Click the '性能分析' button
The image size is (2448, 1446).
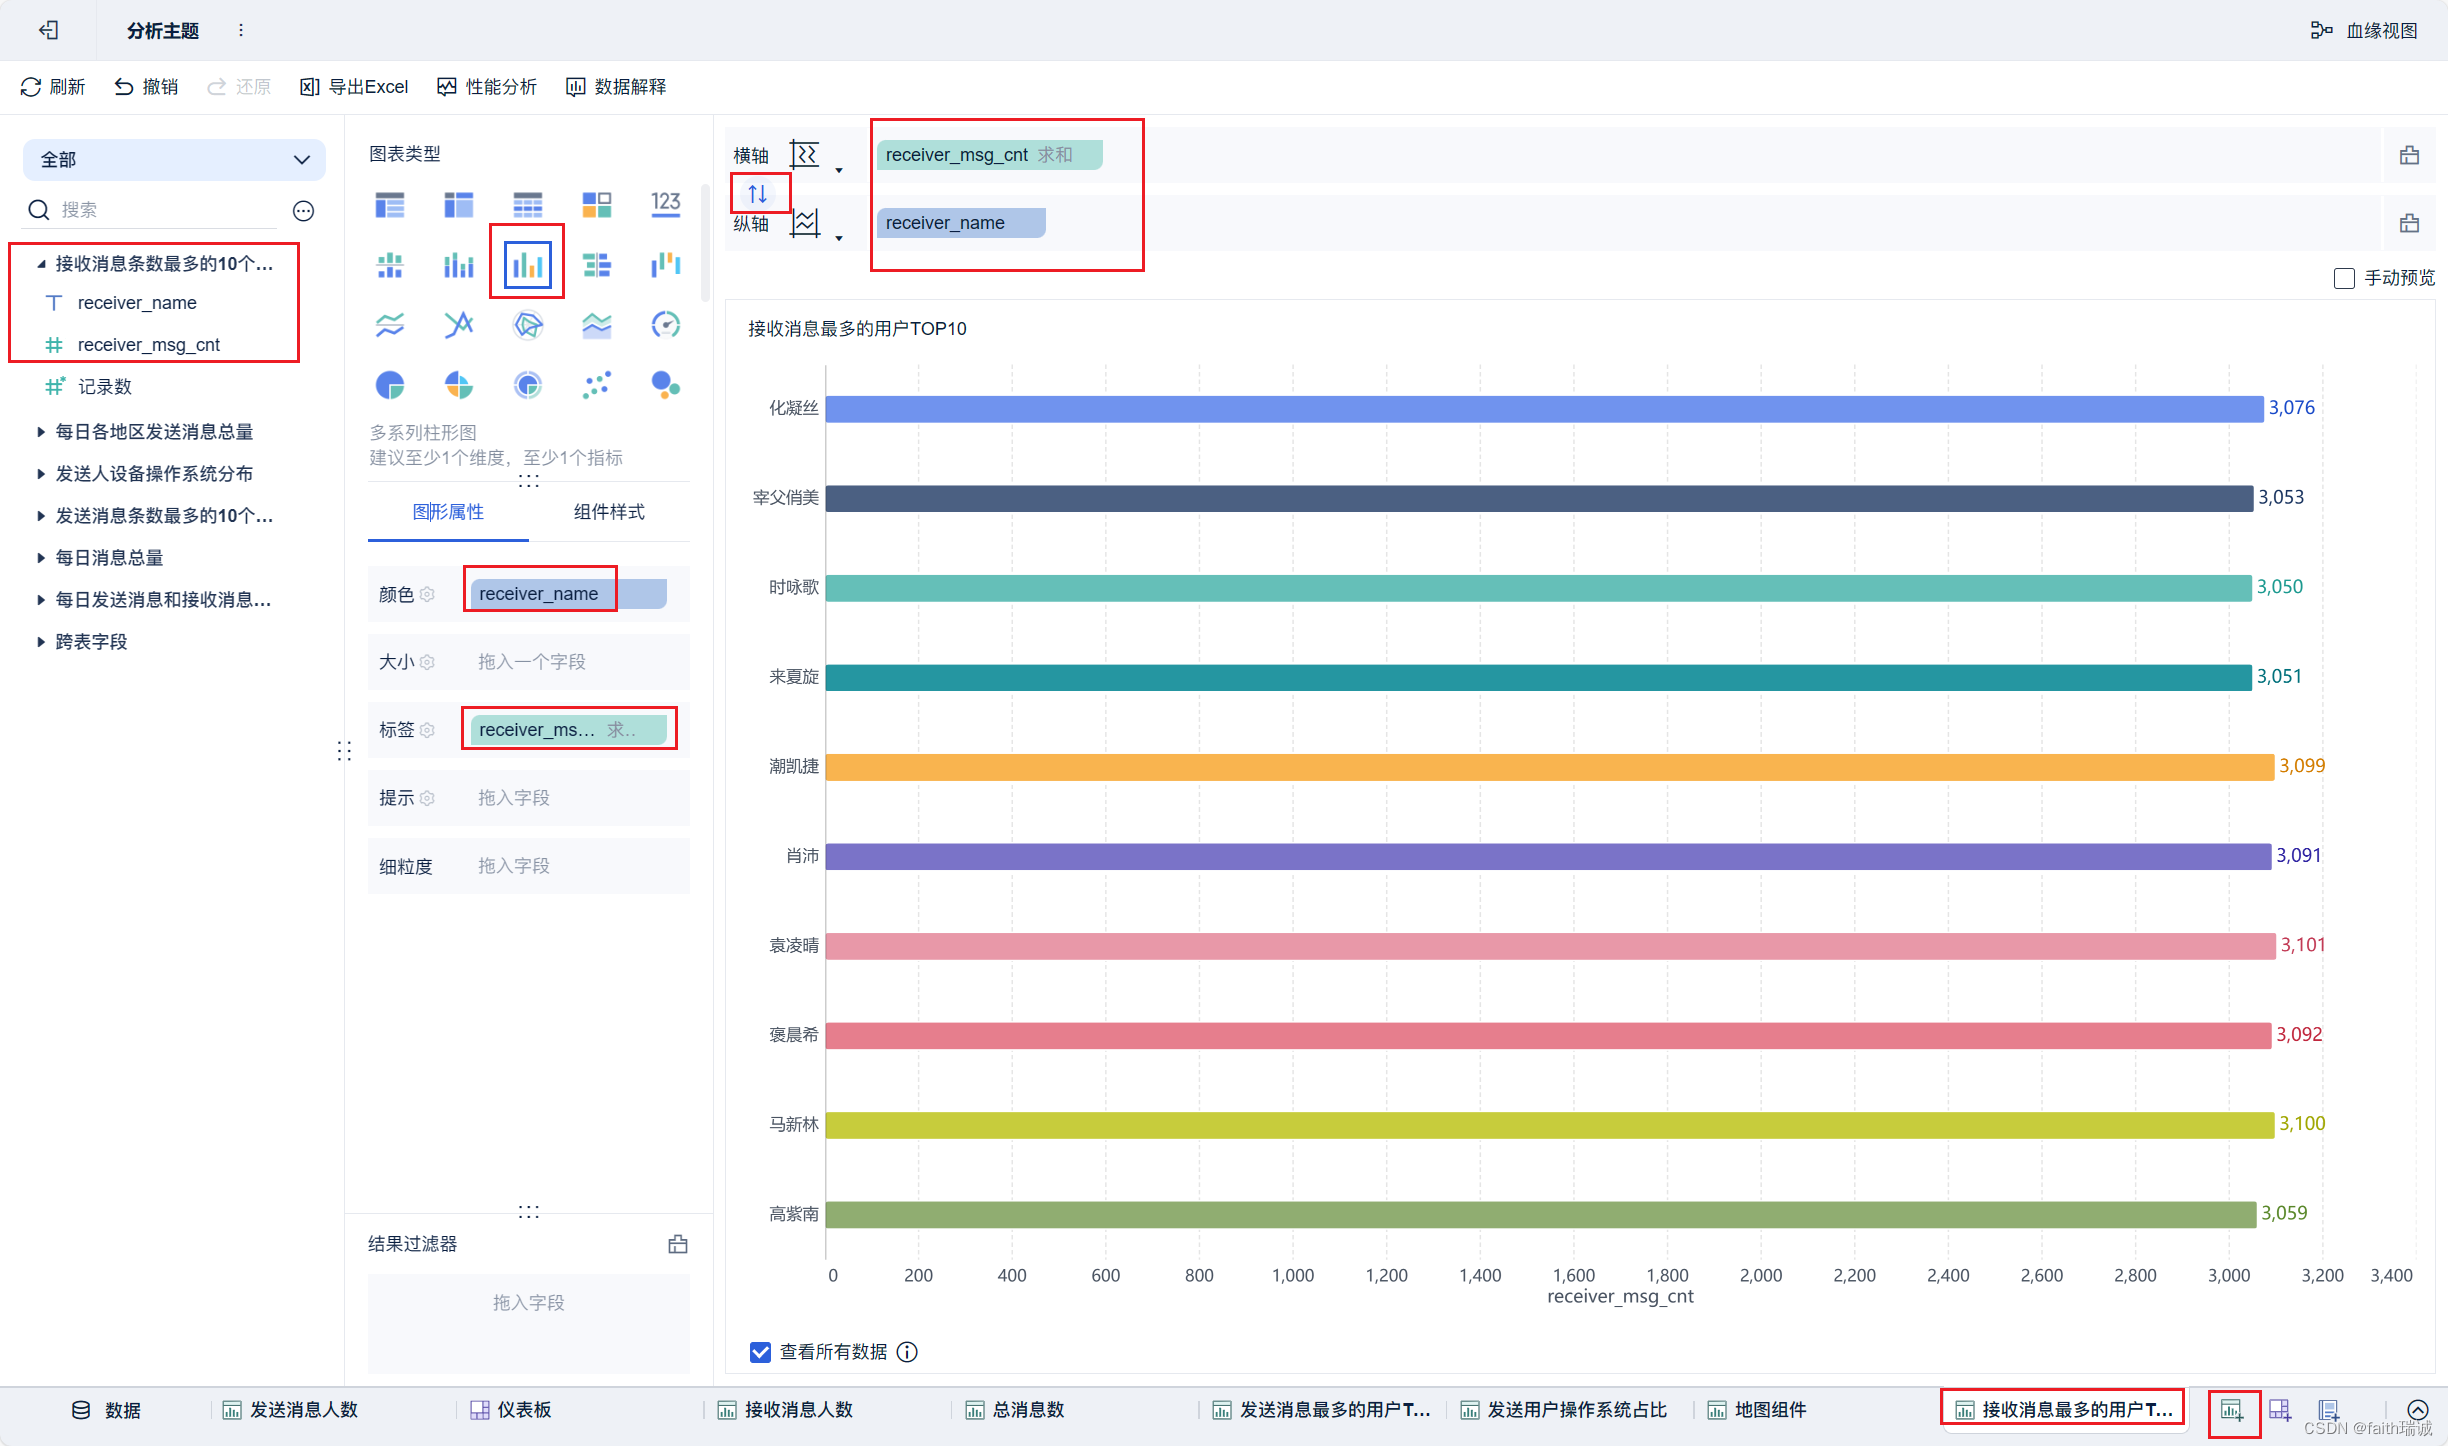click(487, 87)
